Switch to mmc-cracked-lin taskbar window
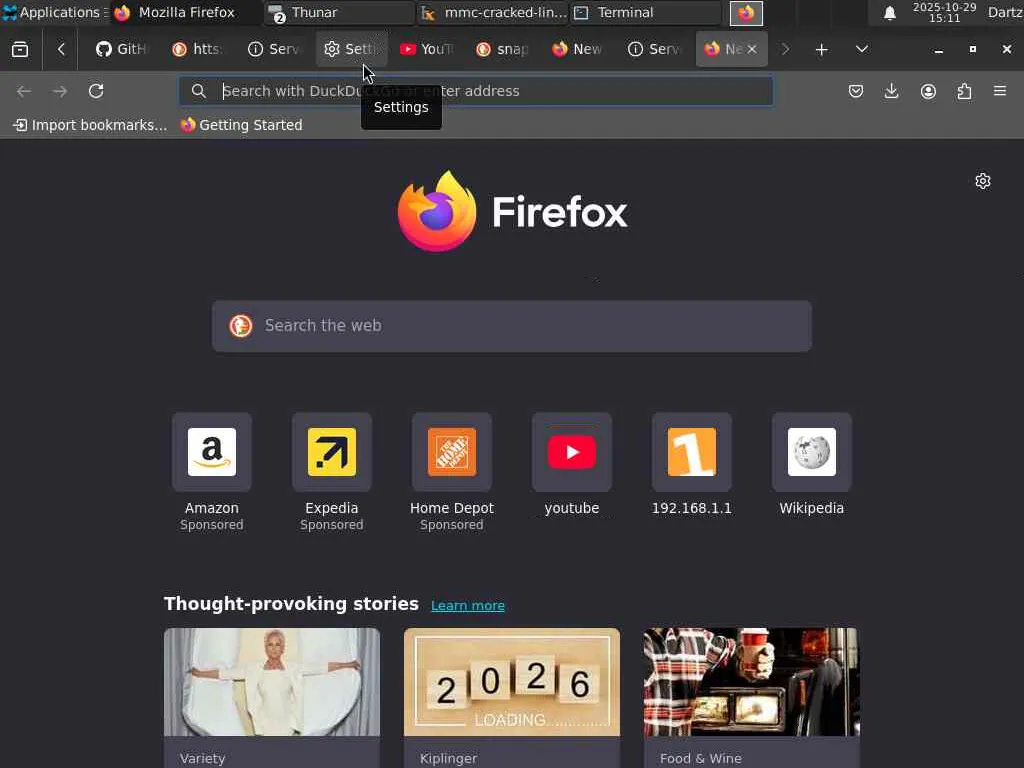This screenshot has height=768, width=1024. click(x=492, y=12)
